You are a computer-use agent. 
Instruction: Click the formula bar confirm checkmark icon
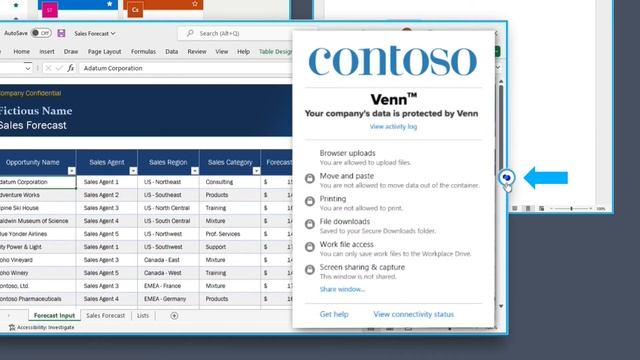point(59,68)
